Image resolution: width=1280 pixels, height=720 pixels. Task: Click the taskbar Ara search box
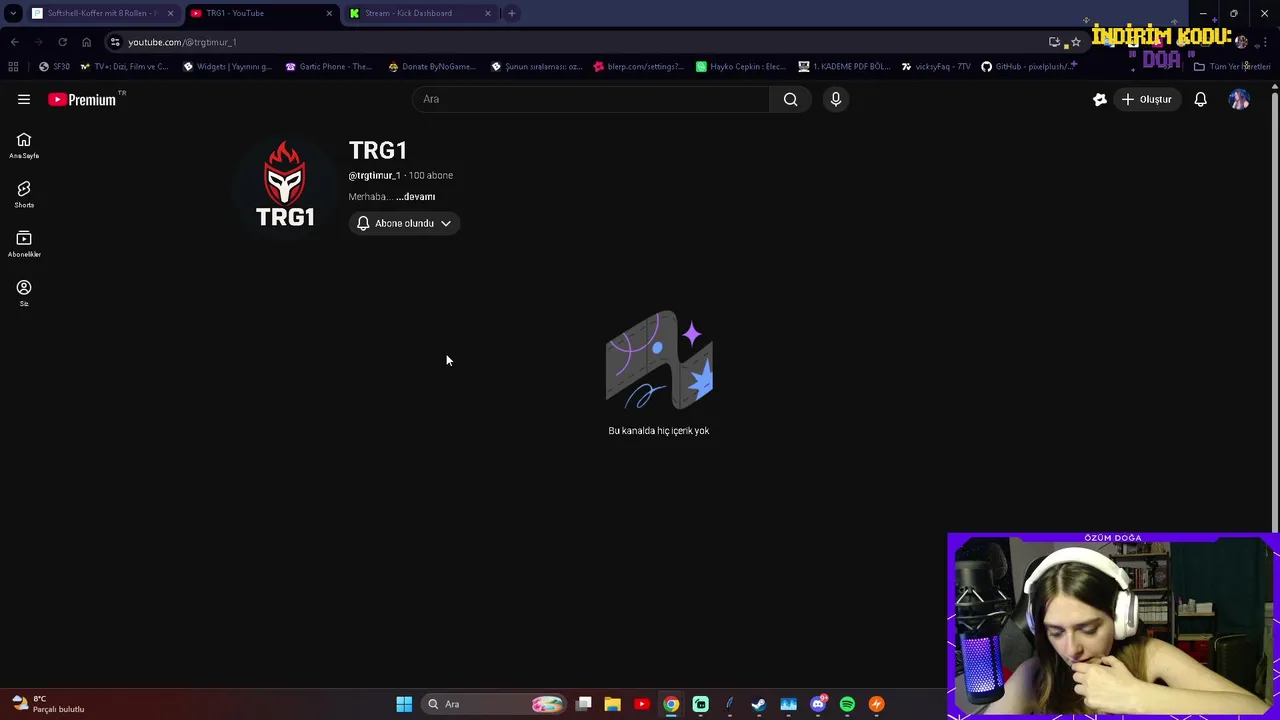coord(494,704)
